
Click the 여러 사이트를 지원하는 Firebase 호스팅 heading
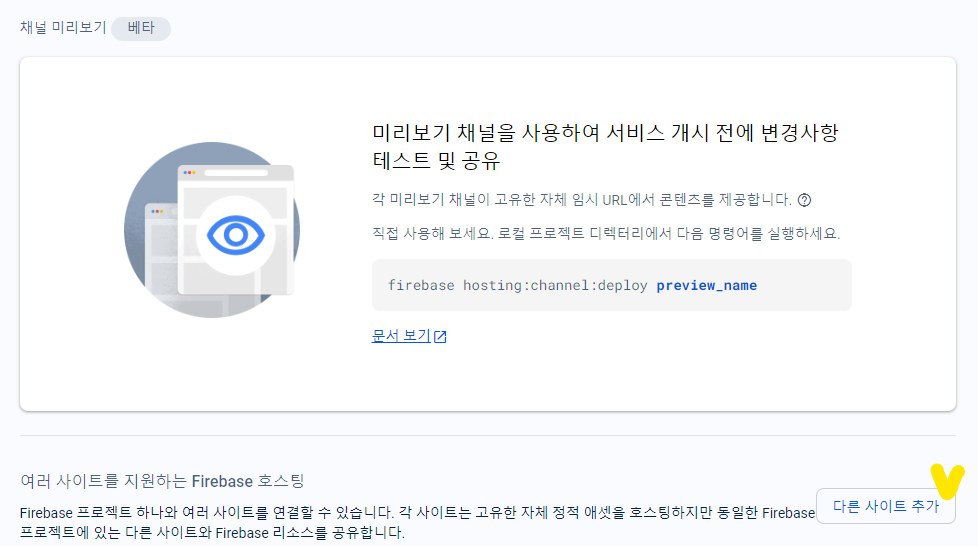(162, 481)
